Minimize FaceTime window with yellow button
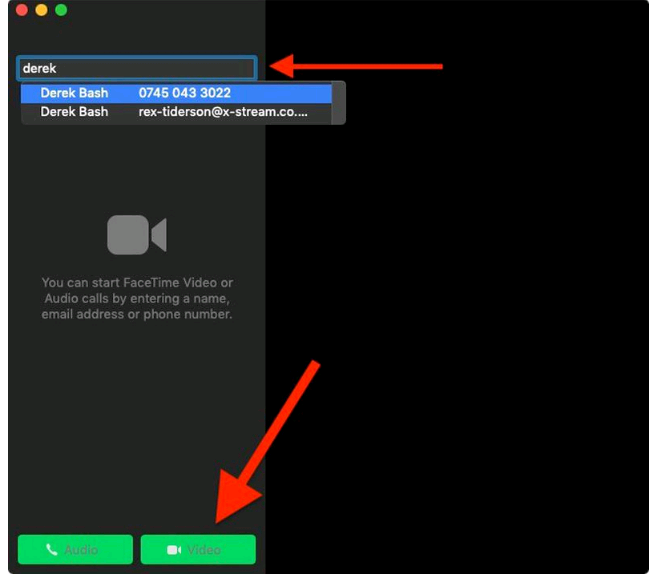This screenshot has width=651, height=577. pyautogui.click(x=41, y=10)
